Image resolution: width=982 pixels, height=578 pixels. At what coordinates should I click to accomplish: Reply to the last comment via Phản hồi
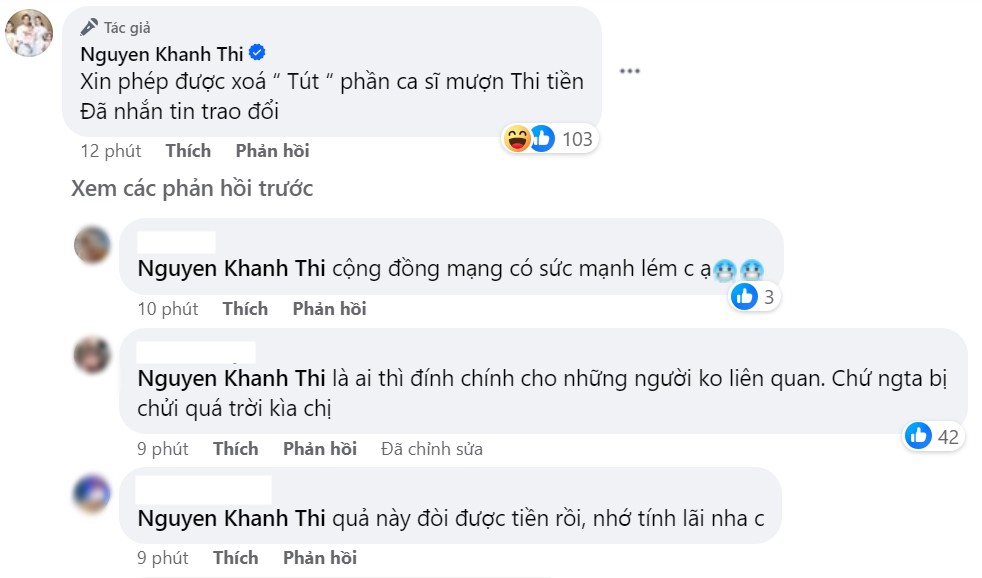pyautogui.click(x=319, y=557)
